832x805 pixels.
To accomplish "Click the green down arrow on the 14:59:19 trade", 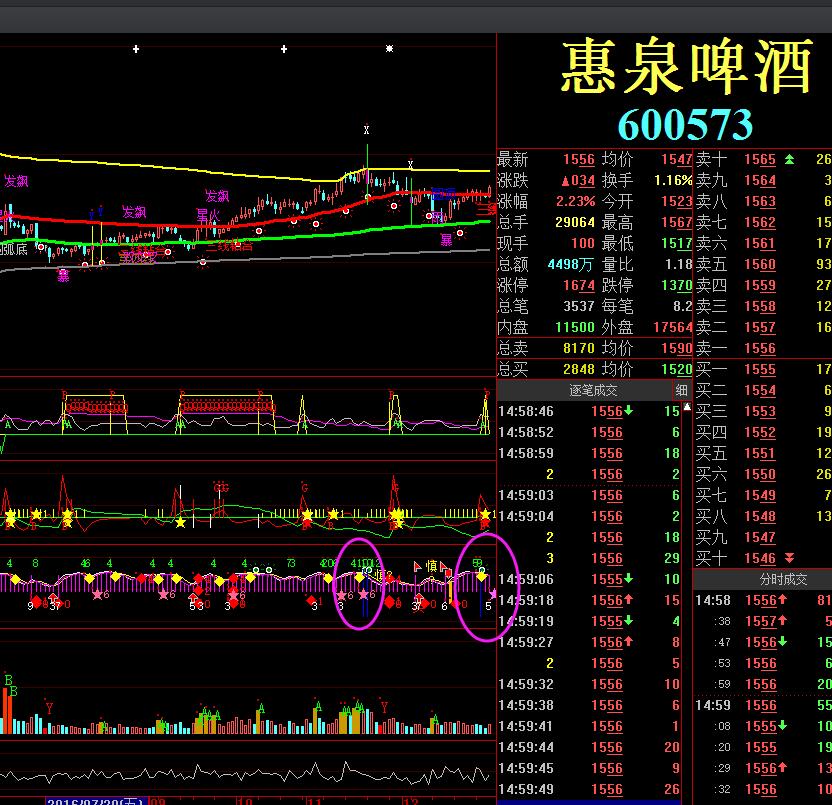I will [628, 620].
